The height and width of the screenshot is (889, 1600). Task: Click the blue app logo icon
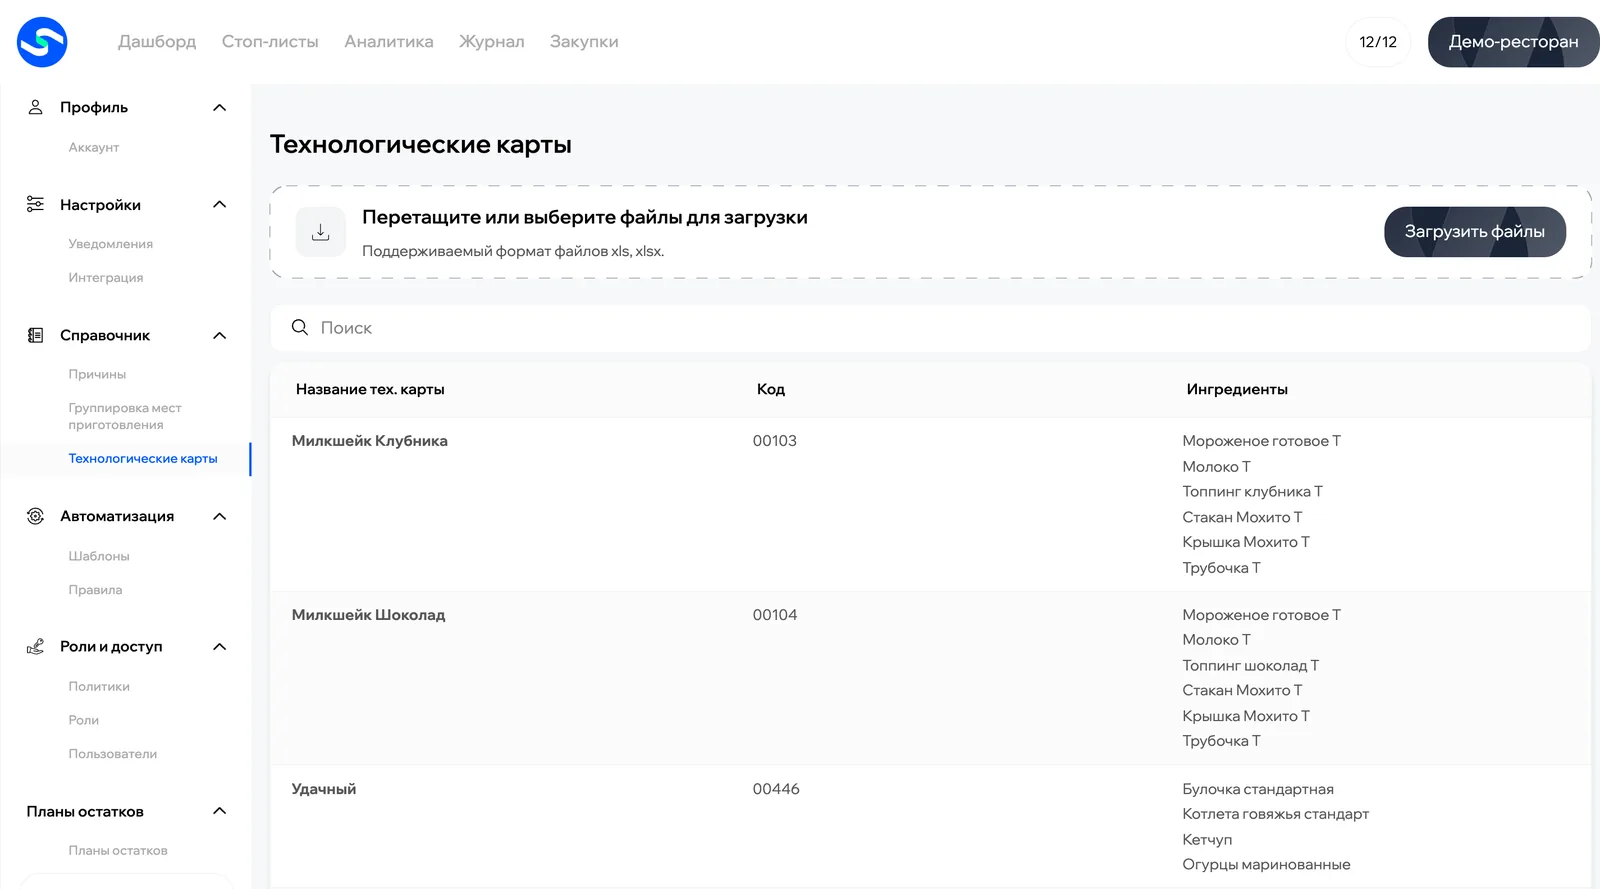coord(42,42)
